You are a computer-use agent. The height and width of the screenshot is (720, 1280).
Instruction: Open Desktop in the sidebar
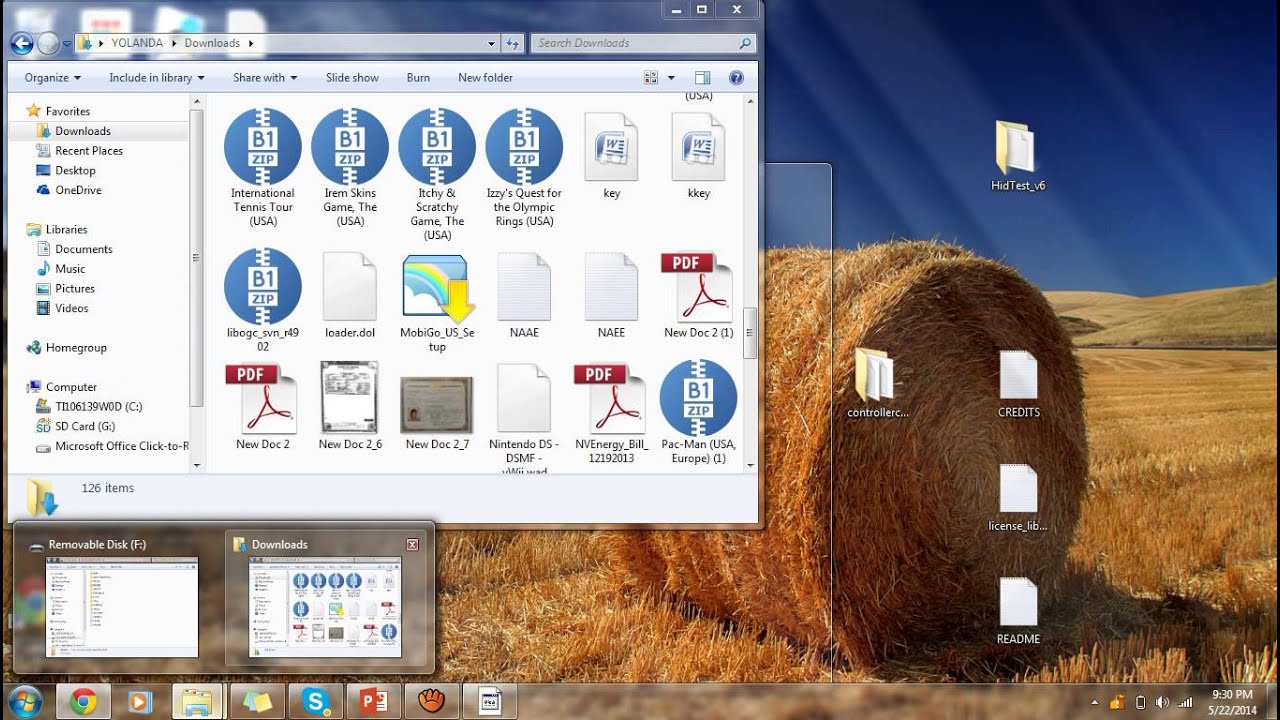coord(75,170)
